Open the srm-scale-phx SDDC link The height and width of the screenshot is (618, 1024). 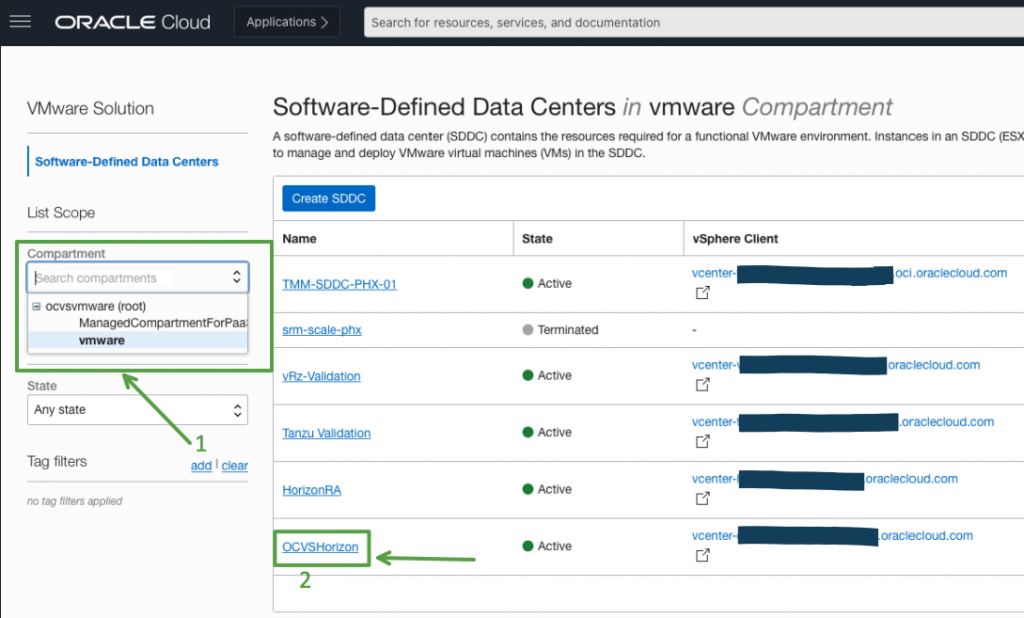(x=321, y=330)
